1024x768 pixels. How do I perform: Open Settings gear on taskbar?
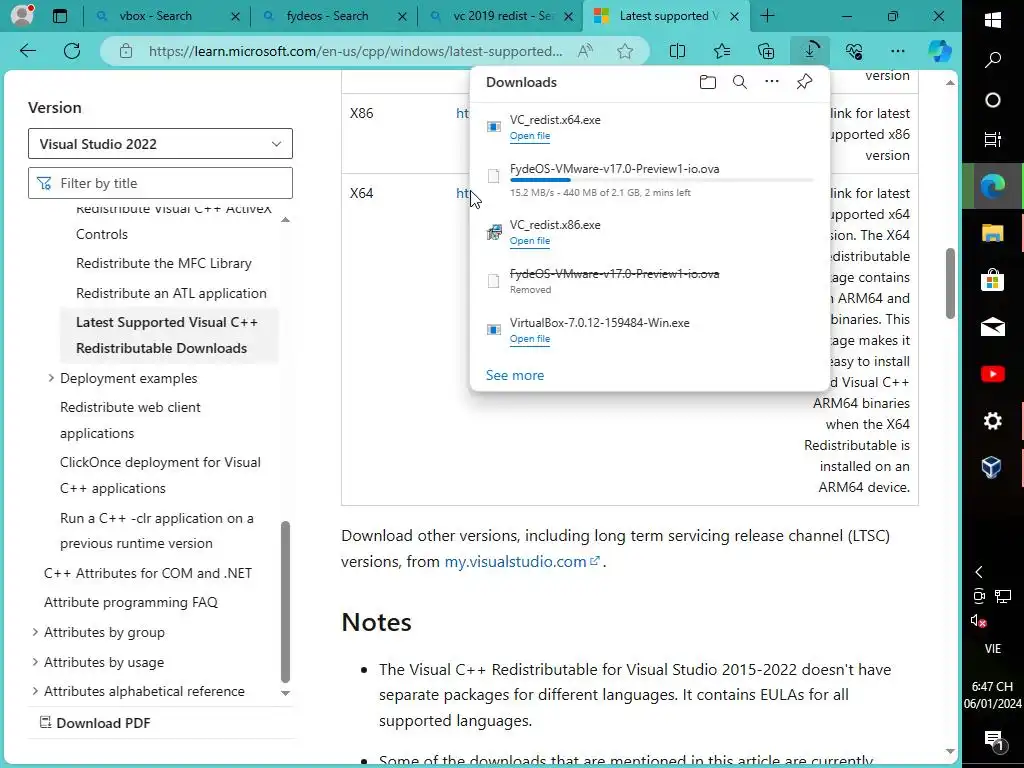[993, 421]
